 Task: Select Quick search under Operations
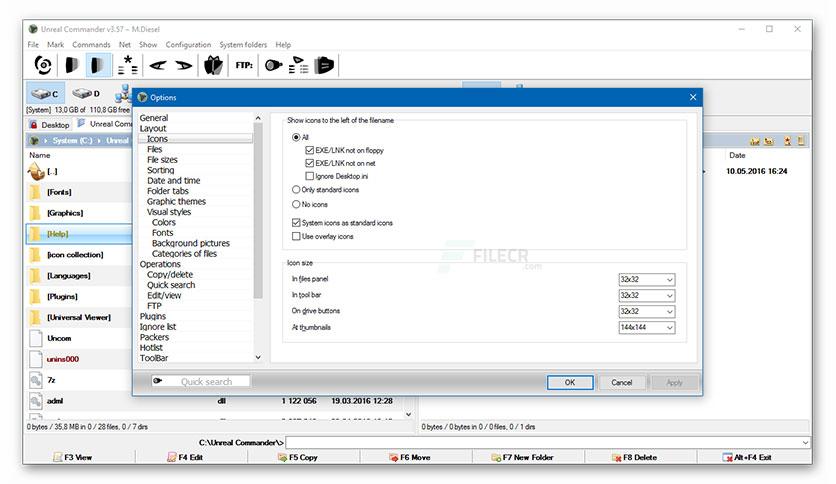(x=171, y=285)
